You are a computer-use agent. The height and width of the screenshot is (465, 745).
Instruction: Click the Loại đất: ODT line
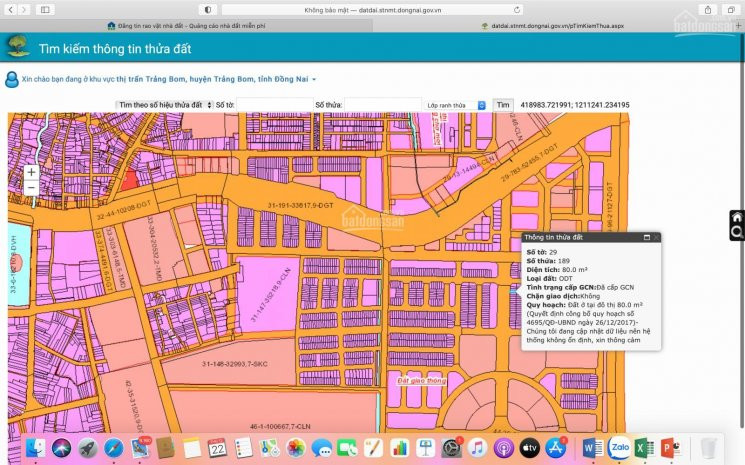coord(549,278)
